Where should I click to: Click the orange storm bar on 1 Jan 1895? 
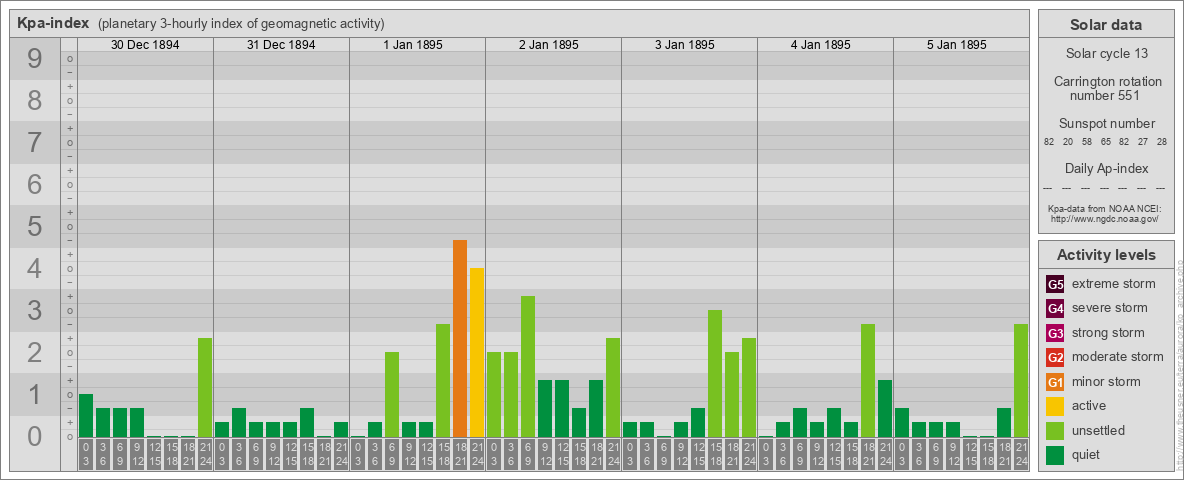click(x=460, y=338)
